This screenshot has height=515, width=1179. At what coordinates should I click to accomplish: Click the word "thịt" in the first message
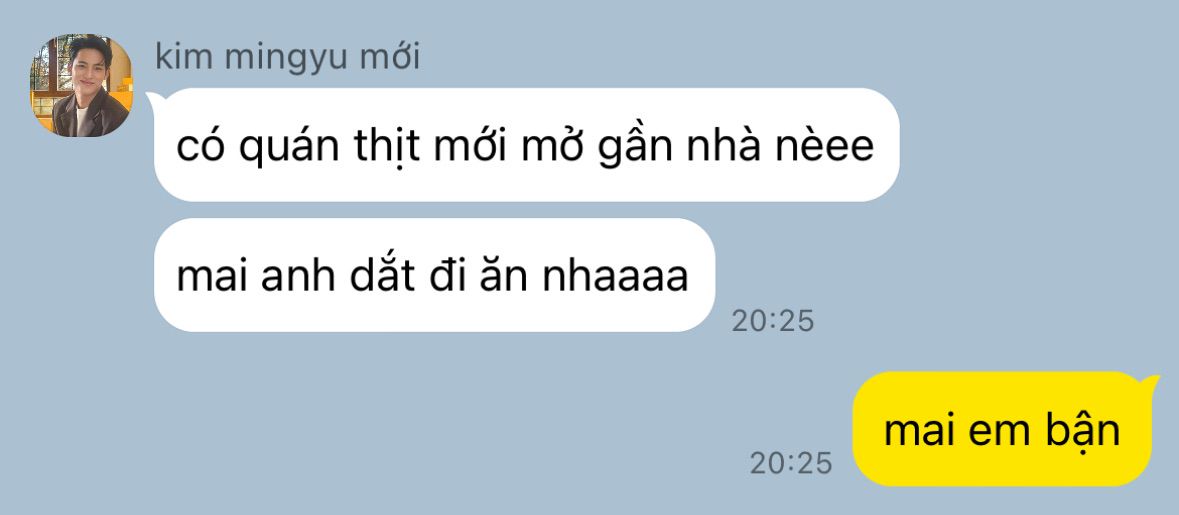point(386,147)
